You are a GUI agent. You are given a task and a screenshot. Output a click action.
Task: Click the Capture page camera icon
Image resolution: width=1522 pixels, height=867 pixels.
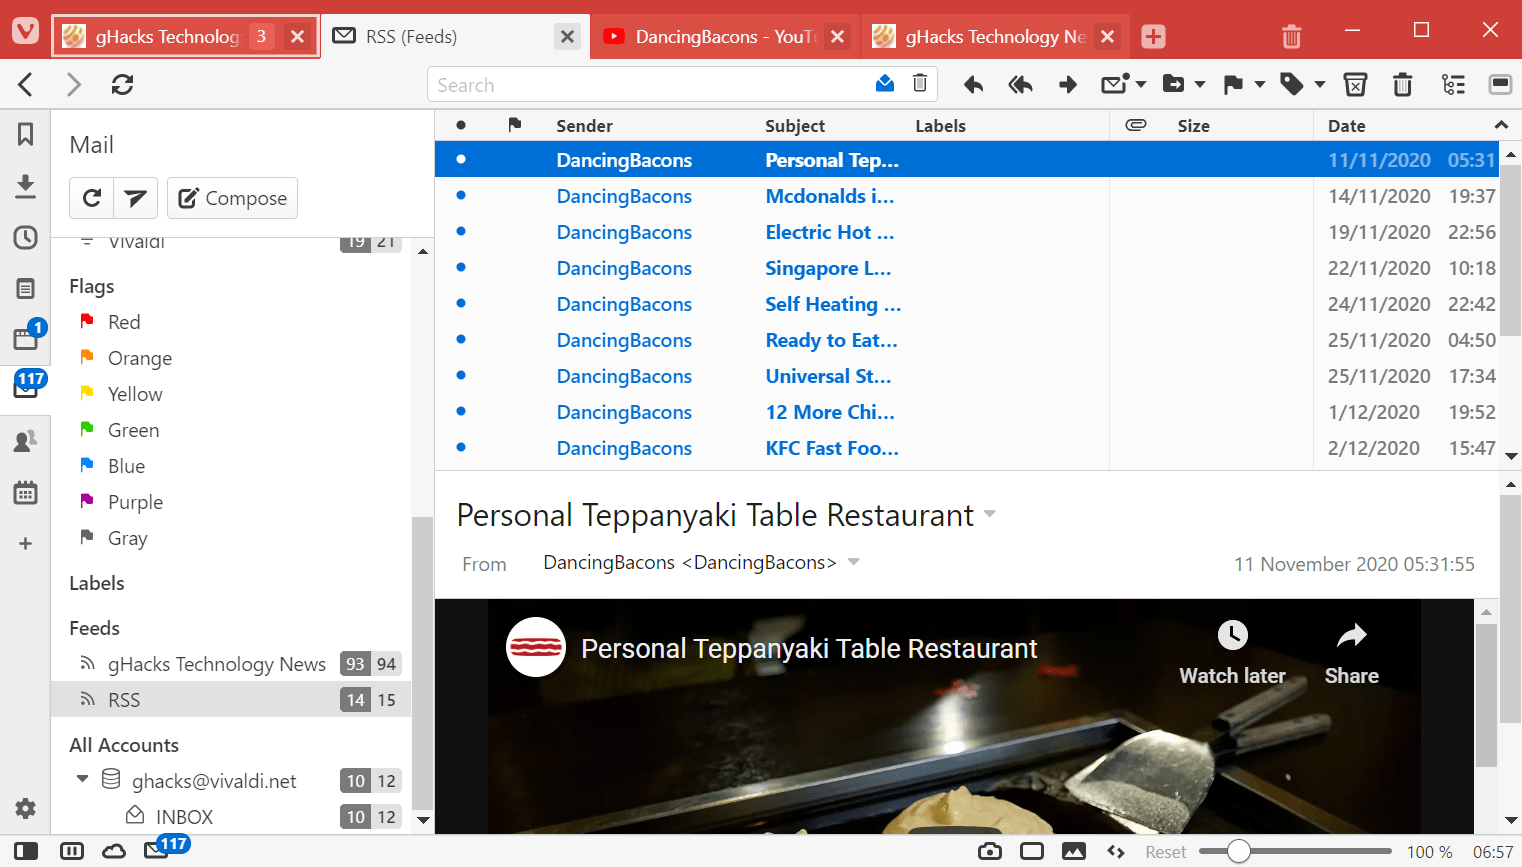(x=990, y=851)
